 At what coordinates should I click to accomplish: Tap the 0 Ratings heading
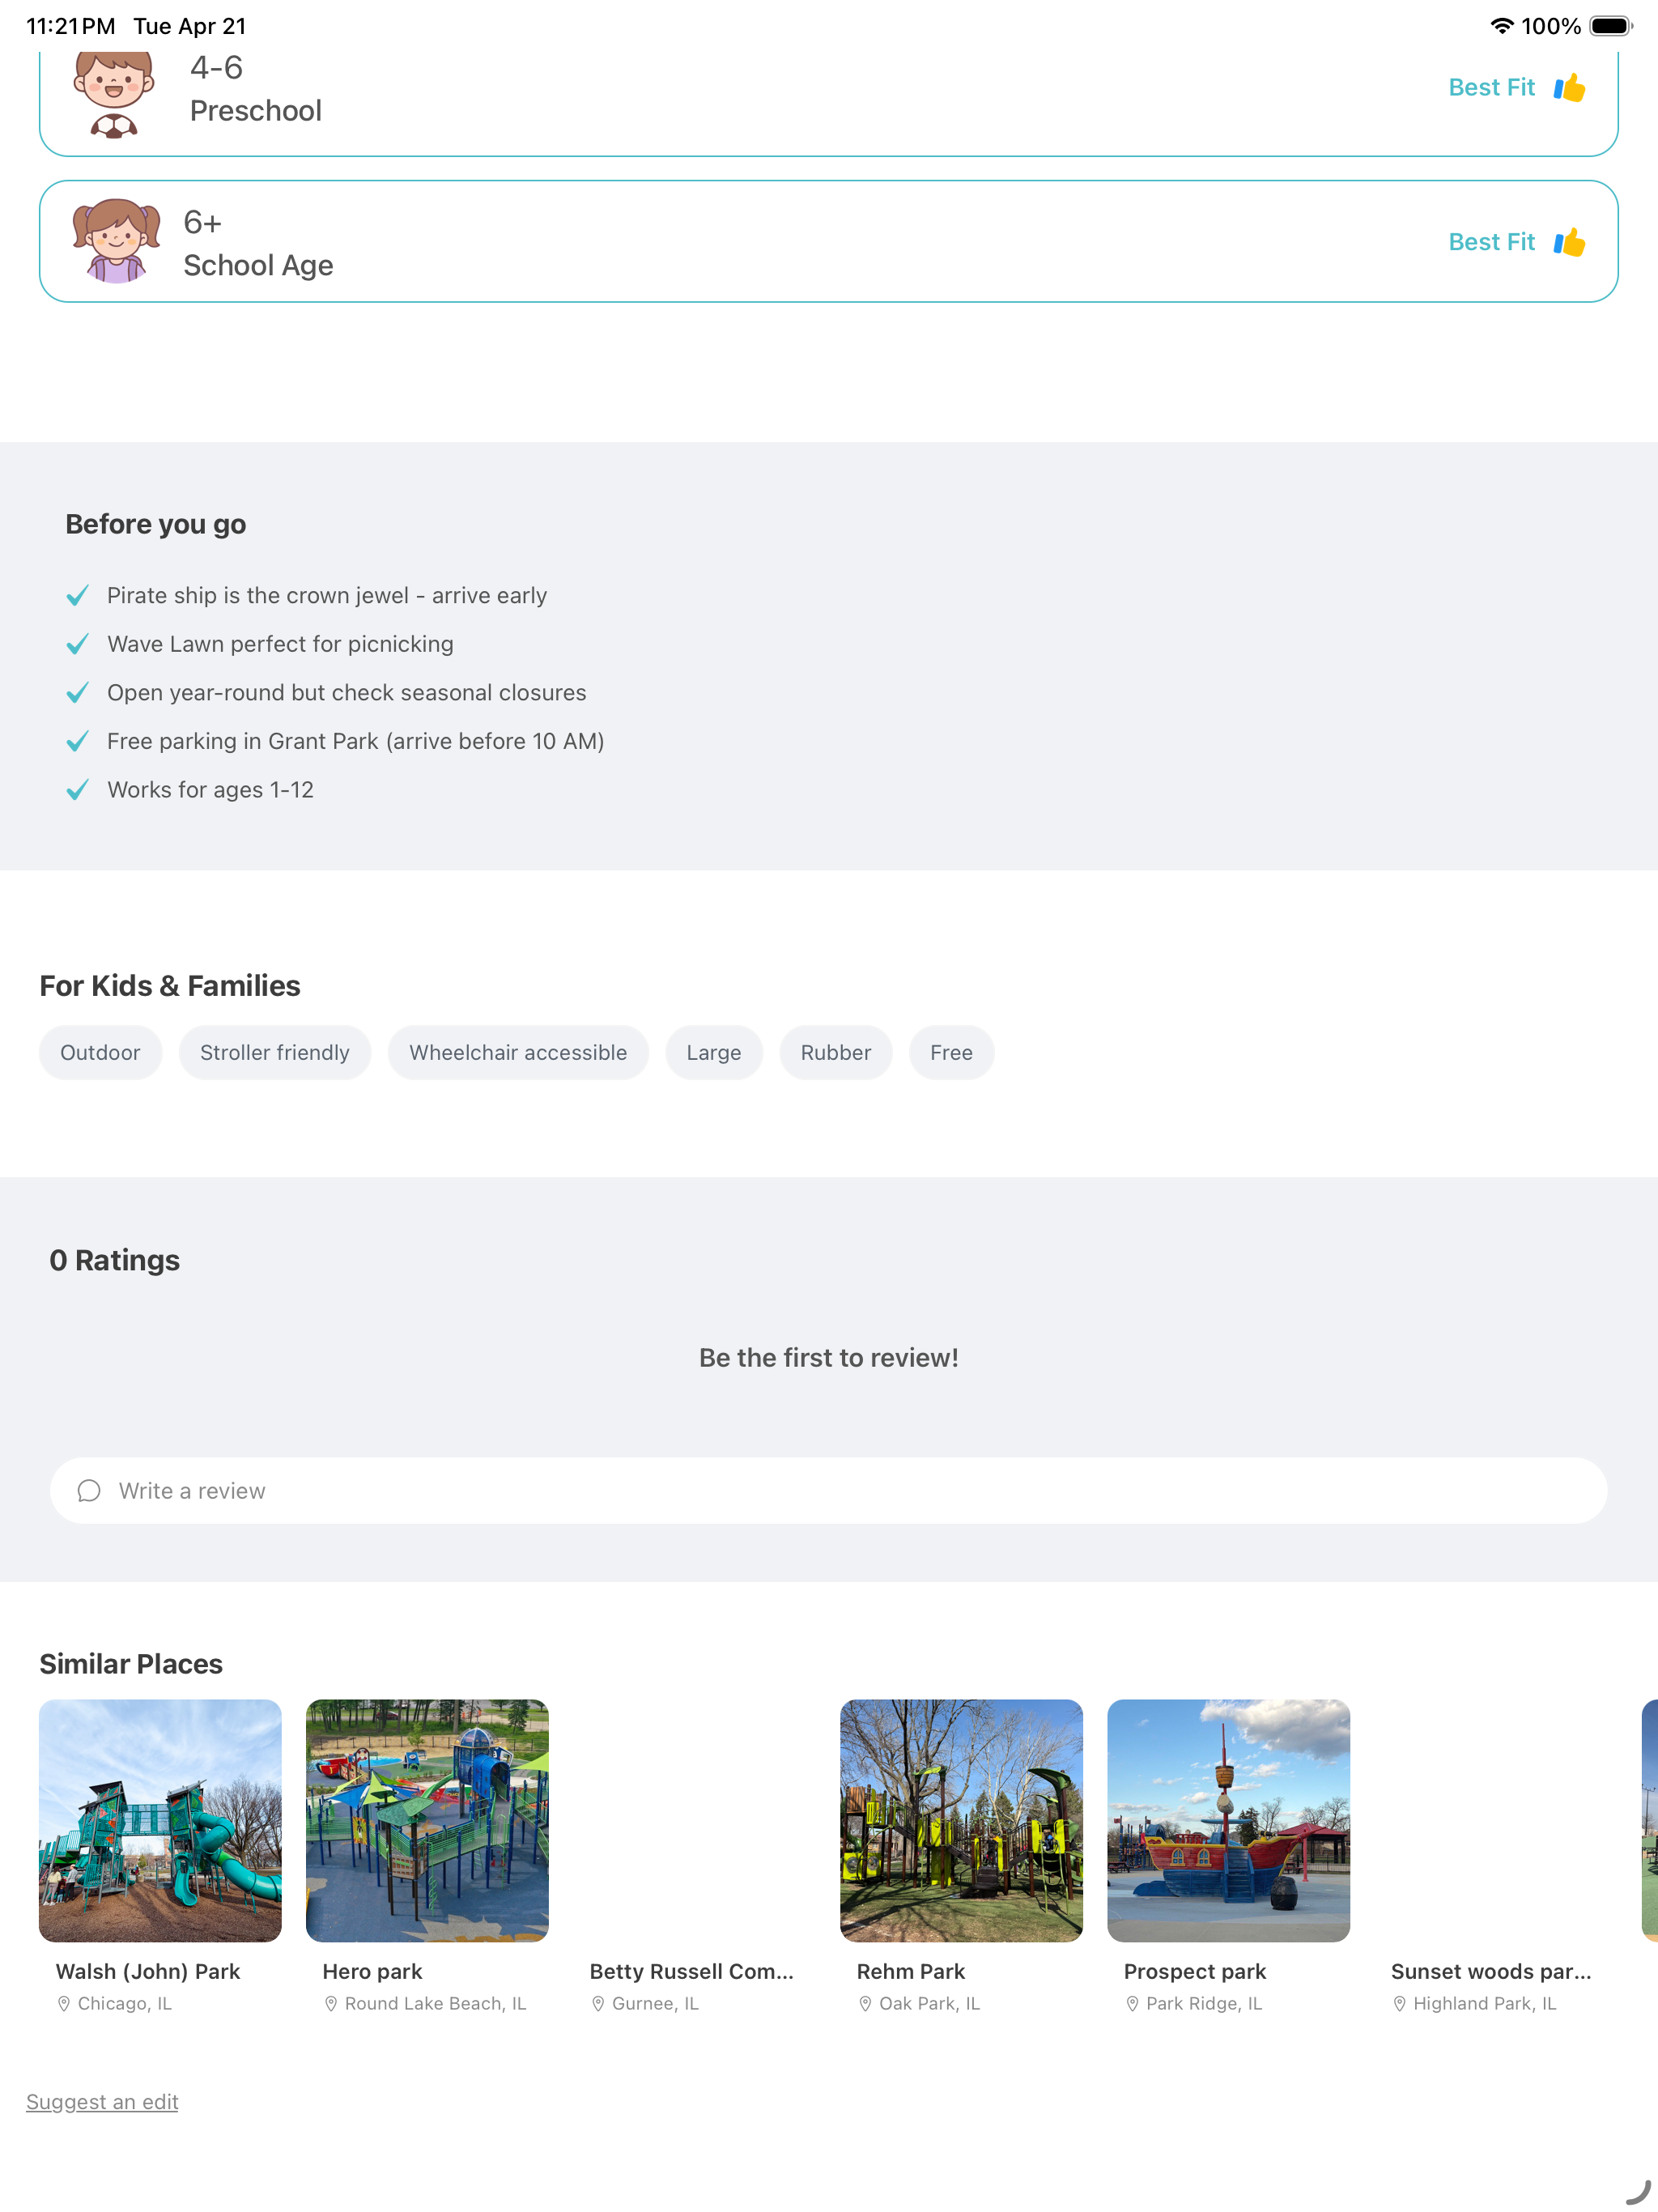click(x=115, y=1260)
